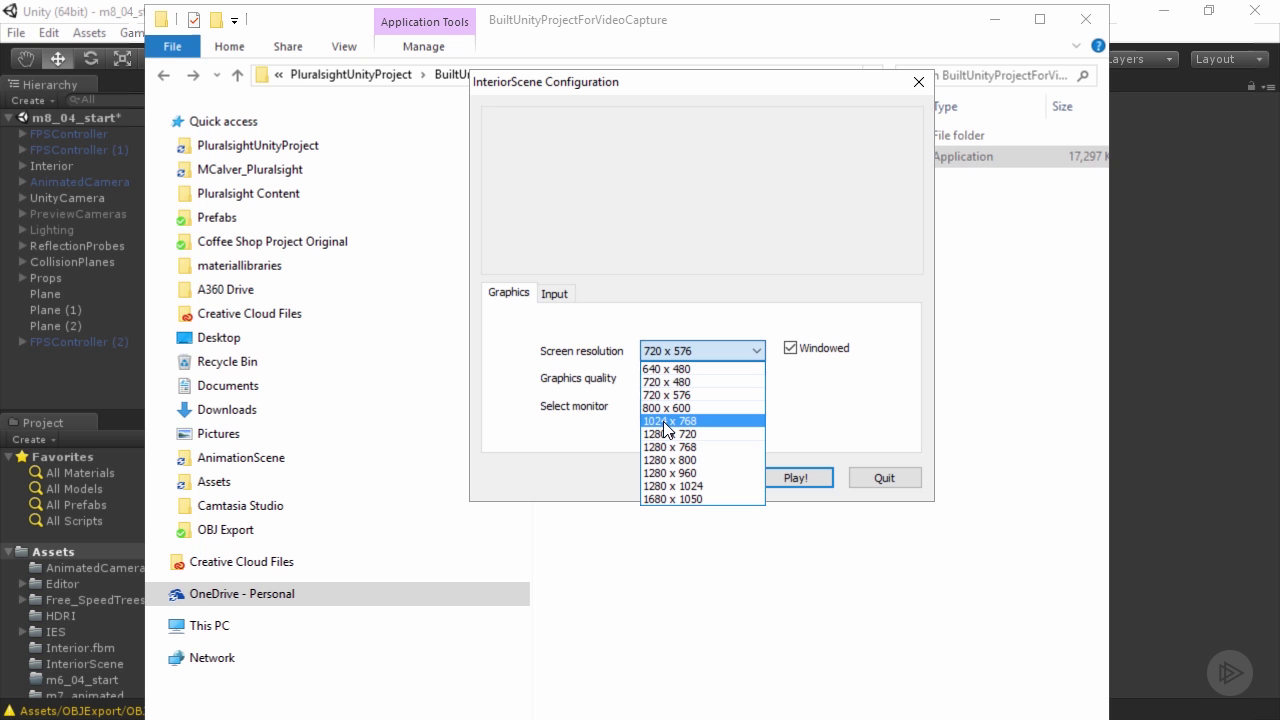Screen dimensions: 1280x720
Task: Open Unity Layout dropdown
Action: [1230, 59]
